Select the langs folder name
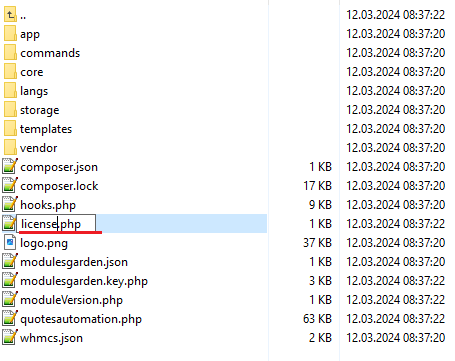The width and height of the screenshot is (455, 361). click(34, 91)
